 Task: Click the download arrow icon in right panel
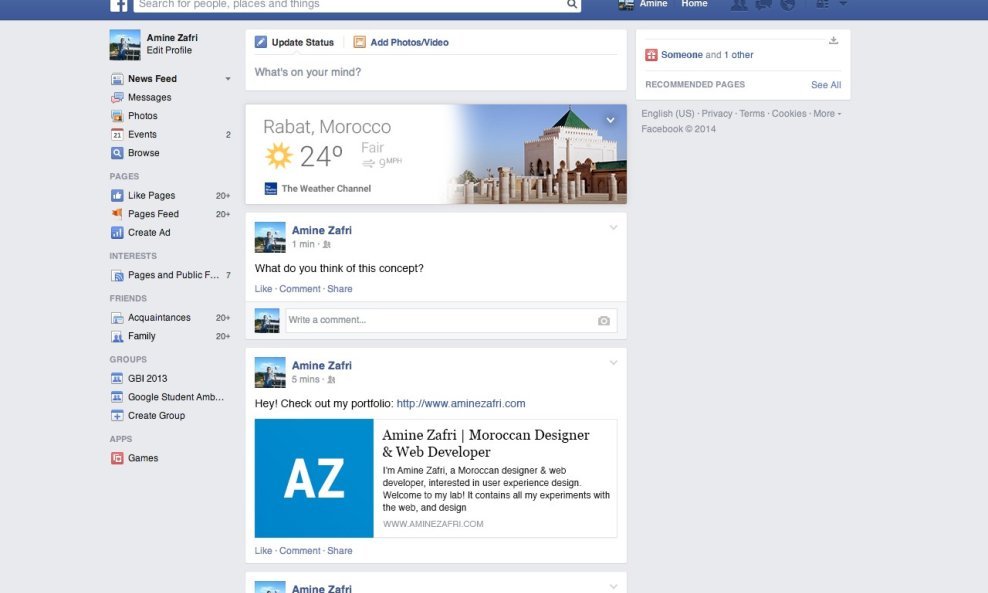[833, 40]
